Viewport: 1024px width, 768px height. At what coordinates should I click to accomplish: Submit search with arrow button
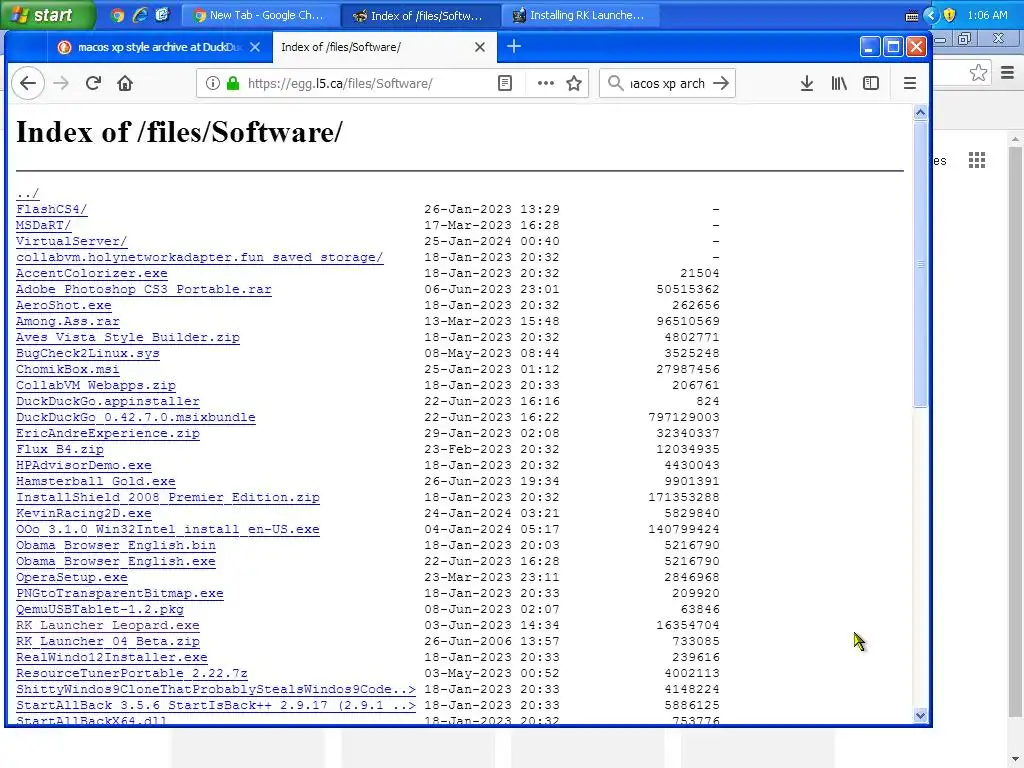(x=721, y=83)
